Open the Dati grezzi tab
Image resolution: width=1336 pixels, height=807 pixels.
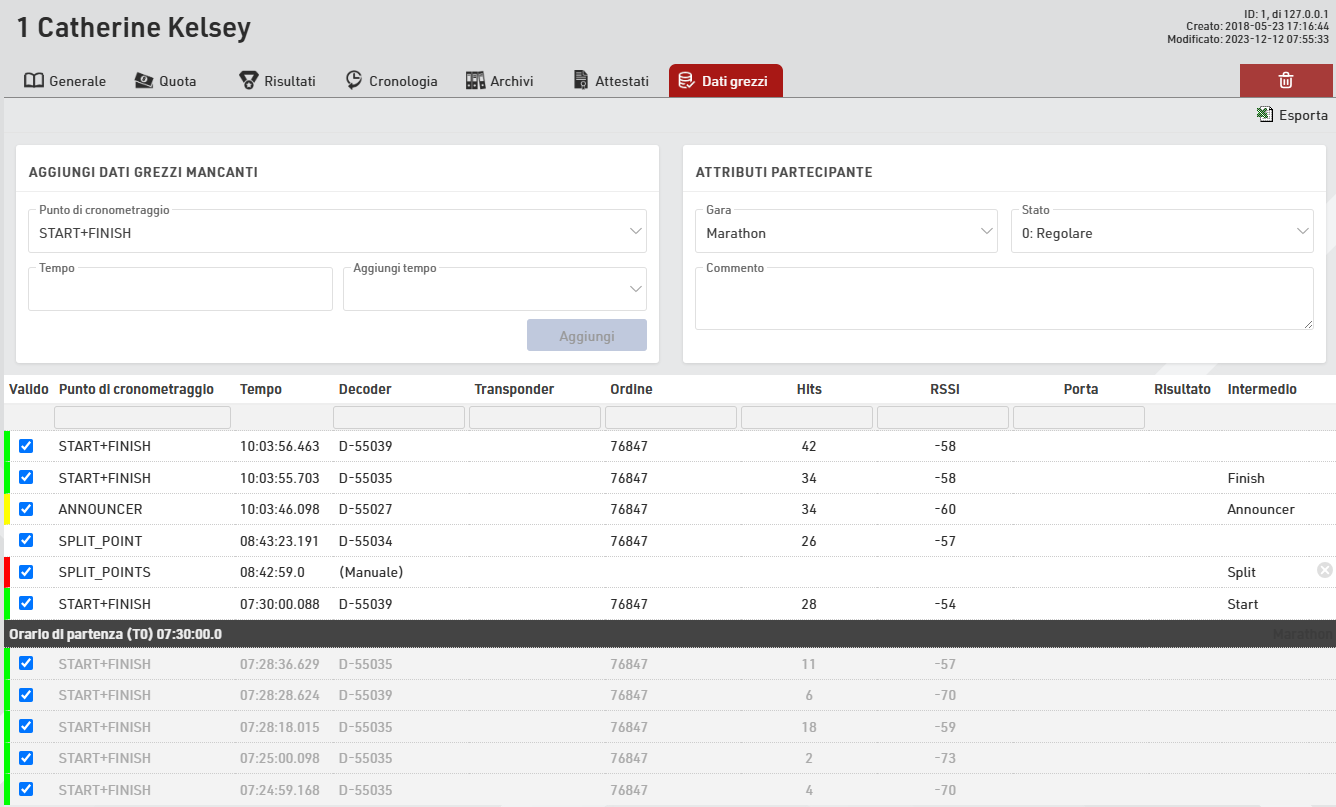point(725,81)
